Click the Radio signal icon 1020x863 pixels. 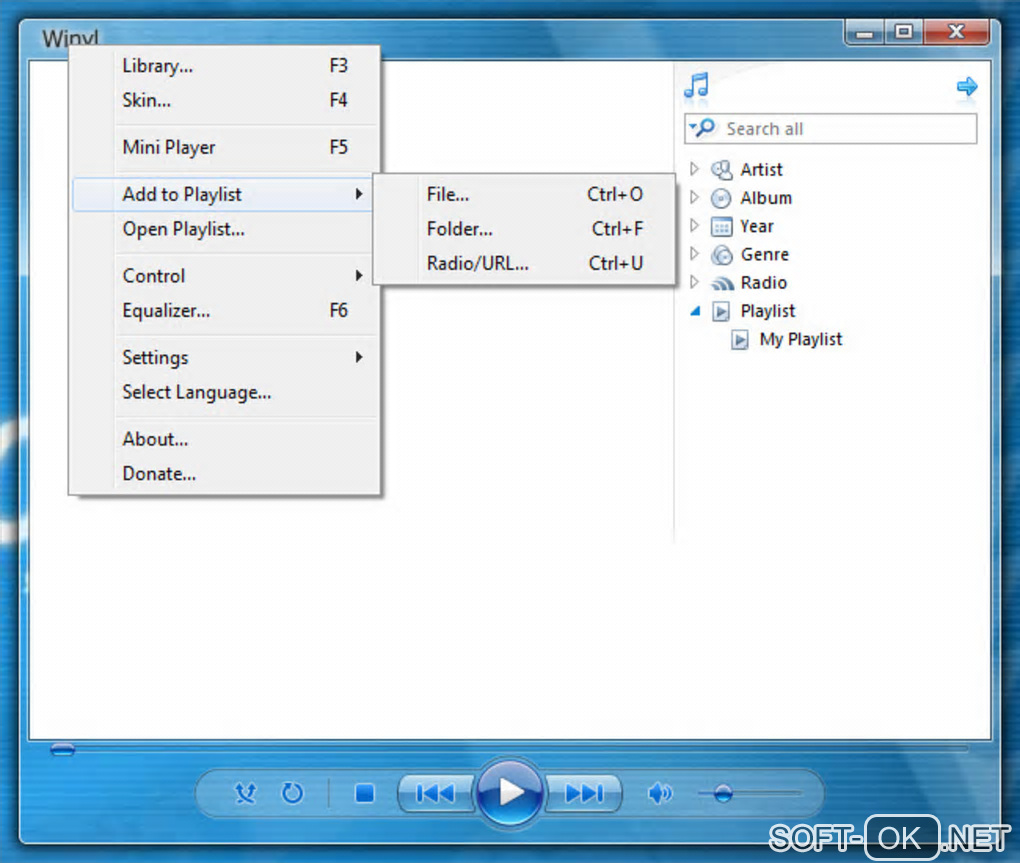[722, 284]
